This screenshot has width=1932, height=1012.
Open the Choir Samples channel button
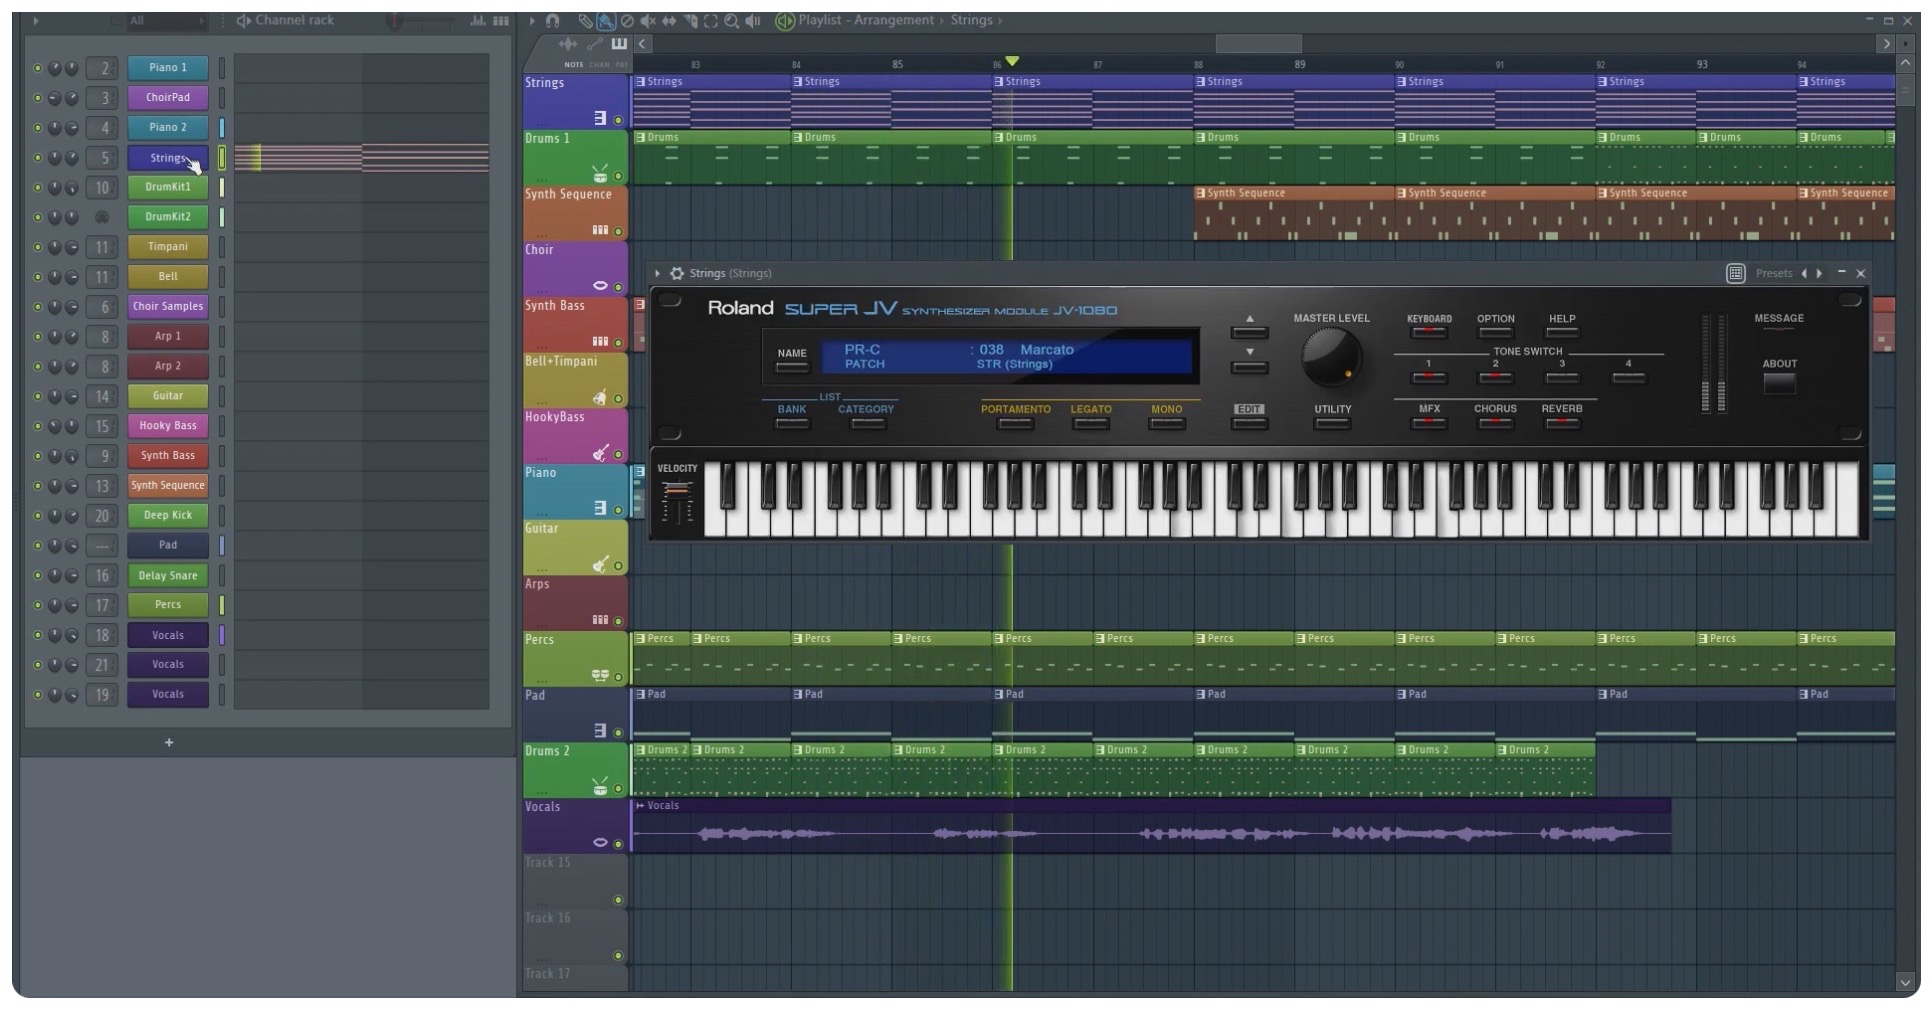point(168,306)
